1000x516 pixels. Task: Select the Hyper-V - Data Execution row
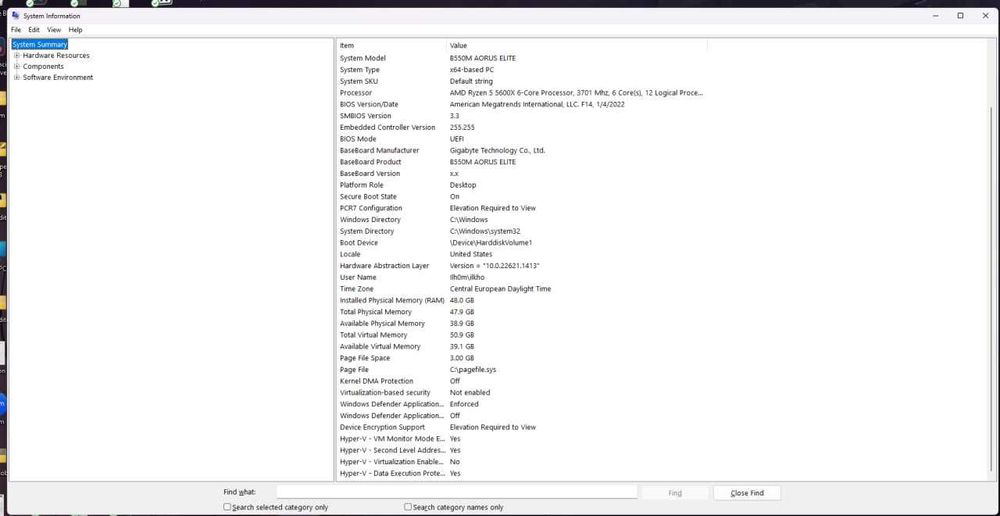point(522,473)
